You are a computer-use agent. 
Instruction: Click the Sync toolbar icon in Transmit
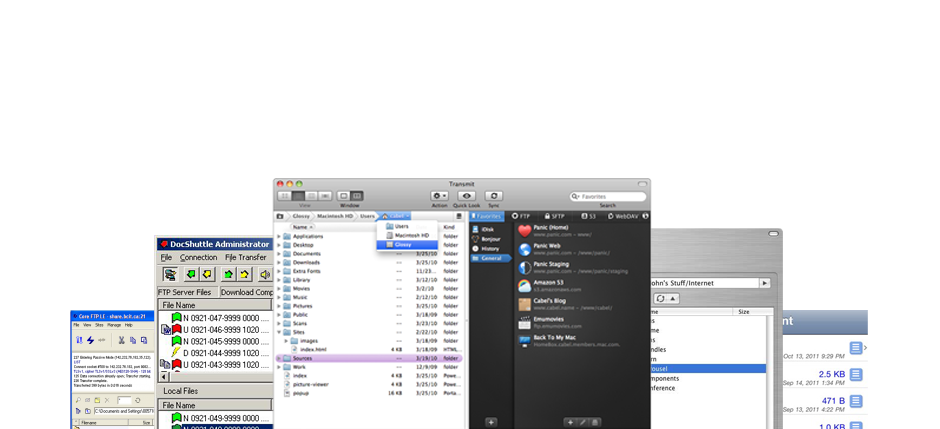coord(493,196)
